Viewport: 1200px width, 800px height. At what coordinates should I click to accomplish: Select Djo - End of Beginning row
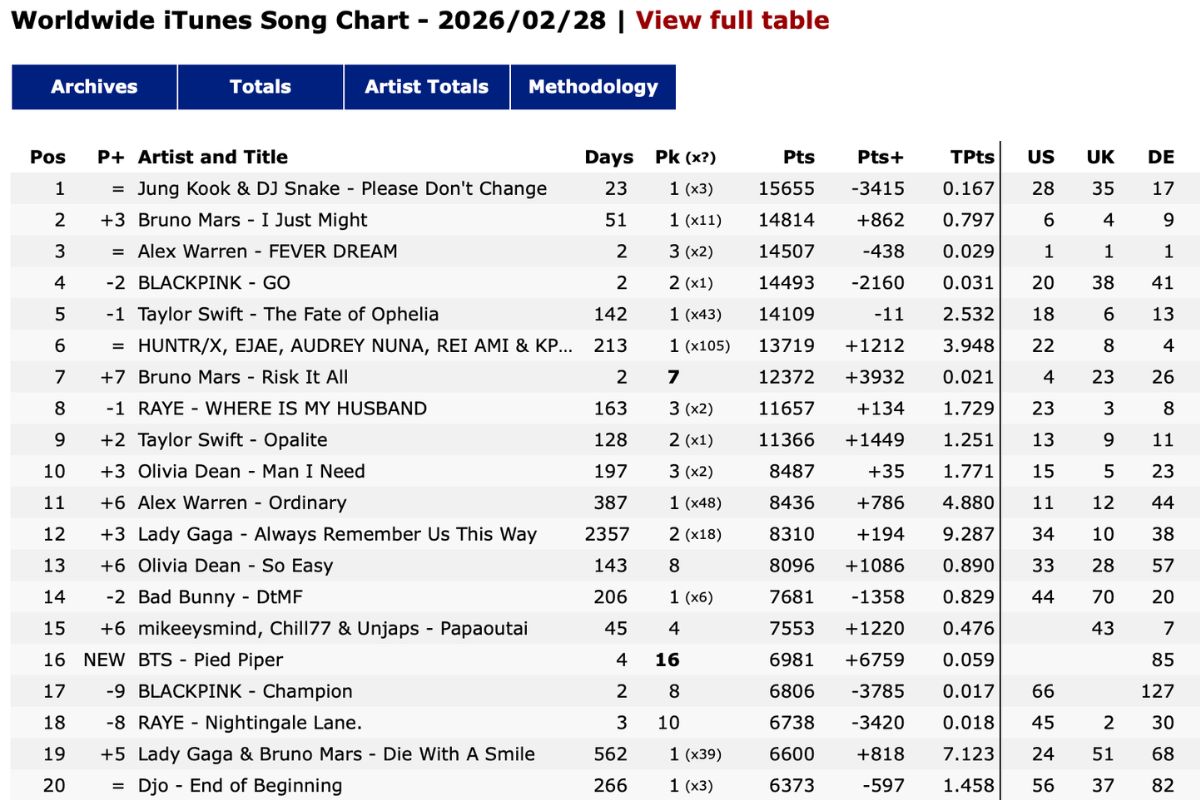(240, 786)
